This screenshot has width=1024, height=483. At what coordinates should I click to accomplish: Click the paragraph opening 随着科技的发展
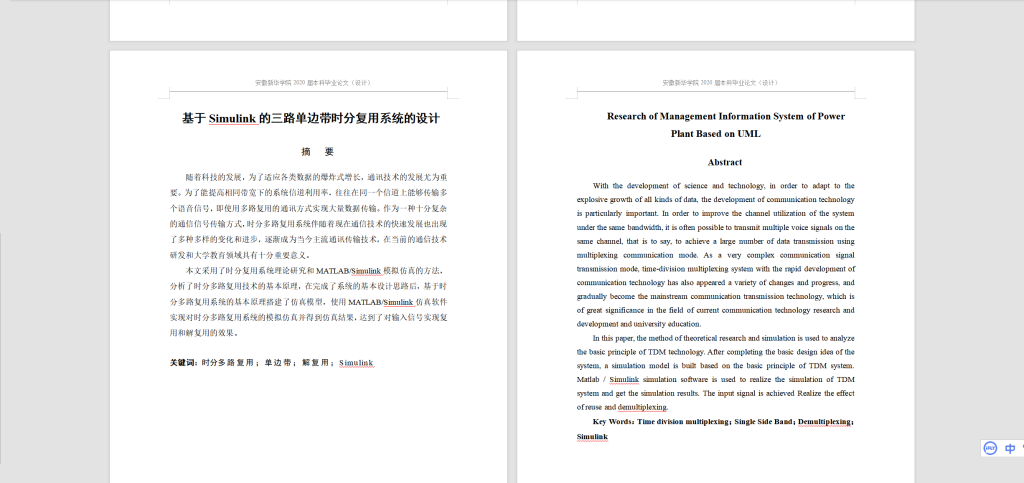pos(308,216)
